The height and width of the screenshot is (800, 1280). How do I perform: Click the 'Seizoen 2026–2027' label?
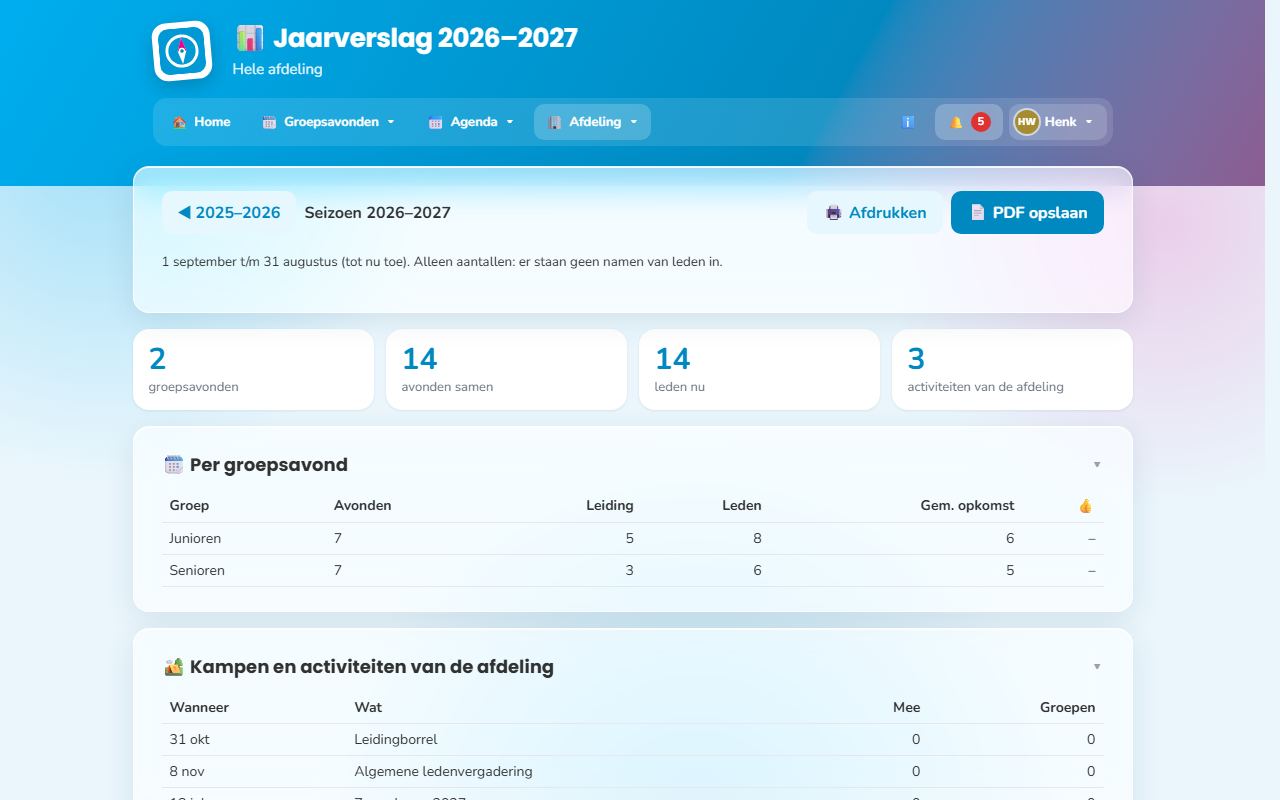(378, 213)
